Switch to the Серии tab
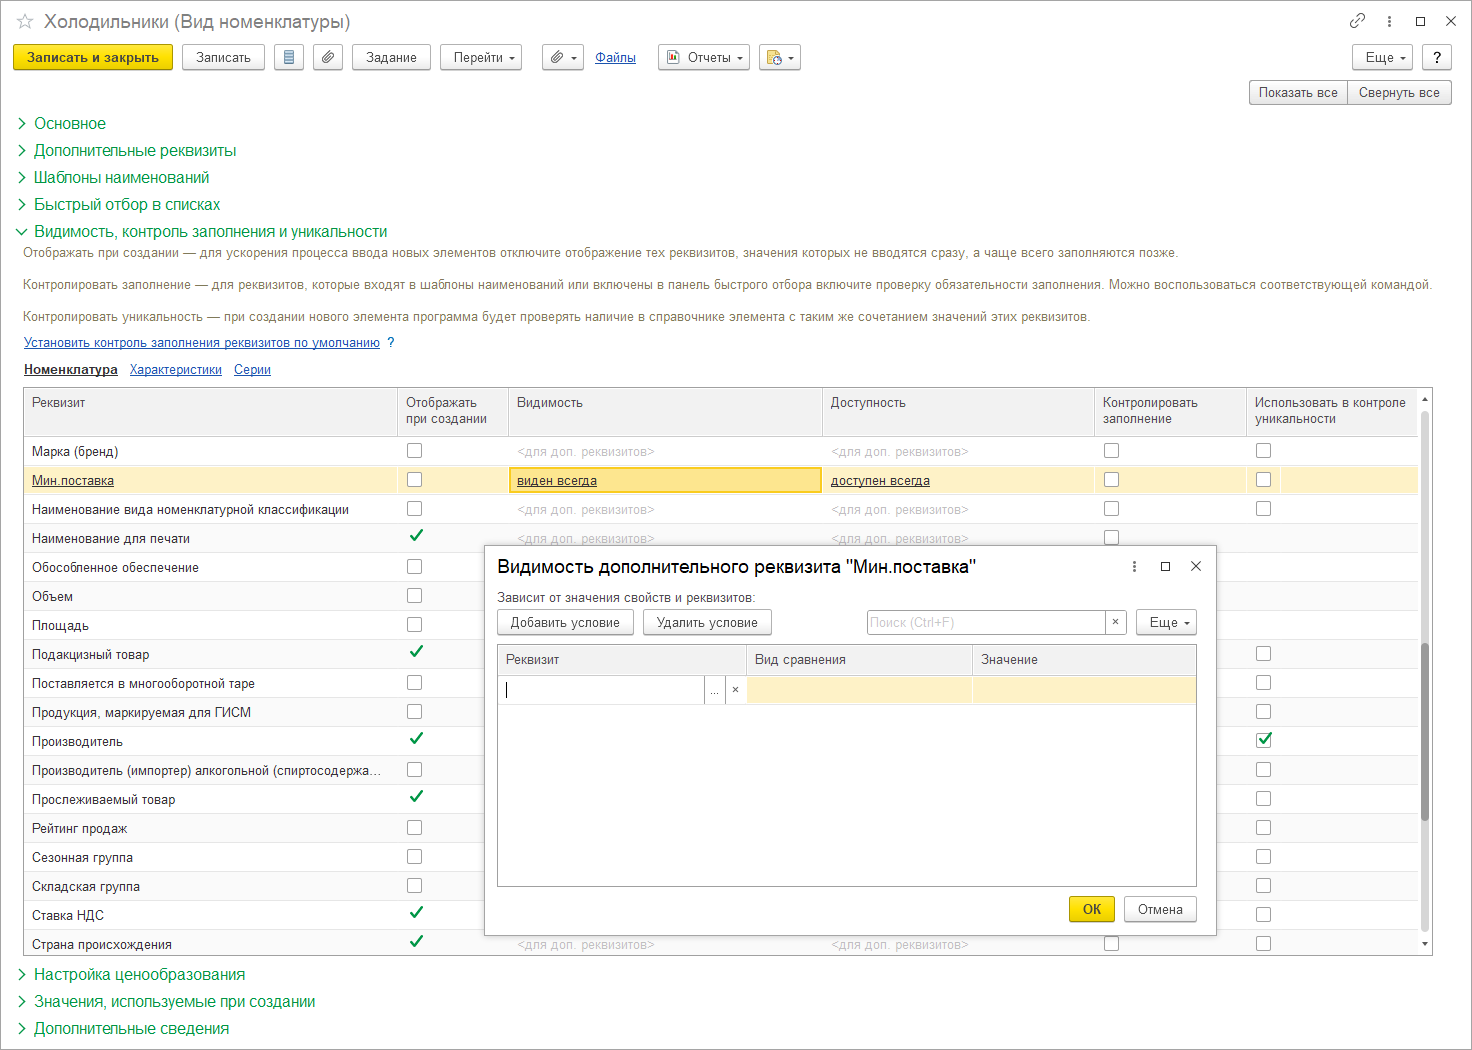 (x=252, y=370)
